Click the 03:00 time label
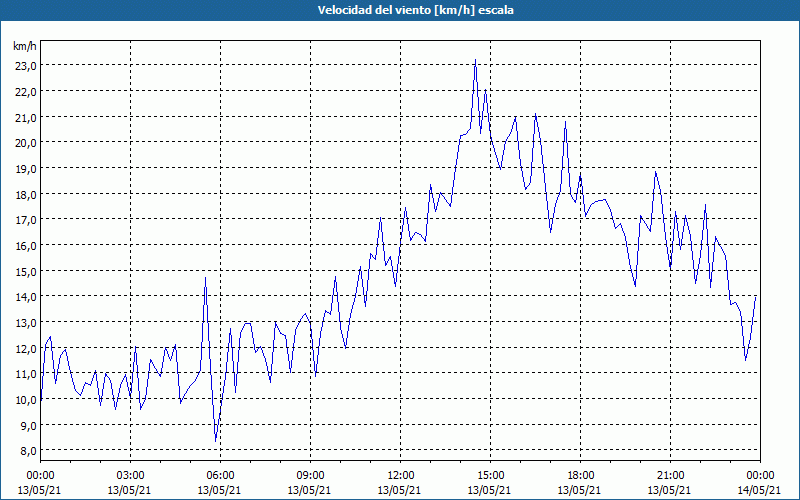The height and width of the screenshot is (500, 800). [130, 476]
